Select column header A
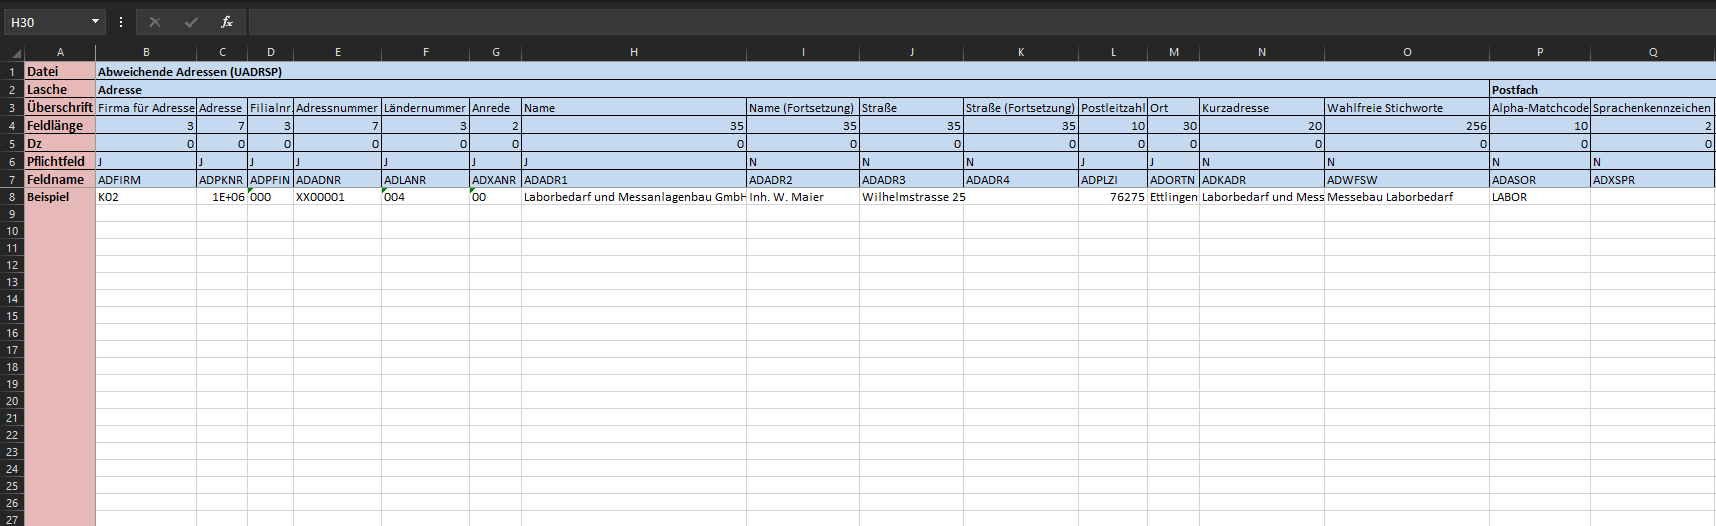The image size is (1716, 526). (60, 52)
